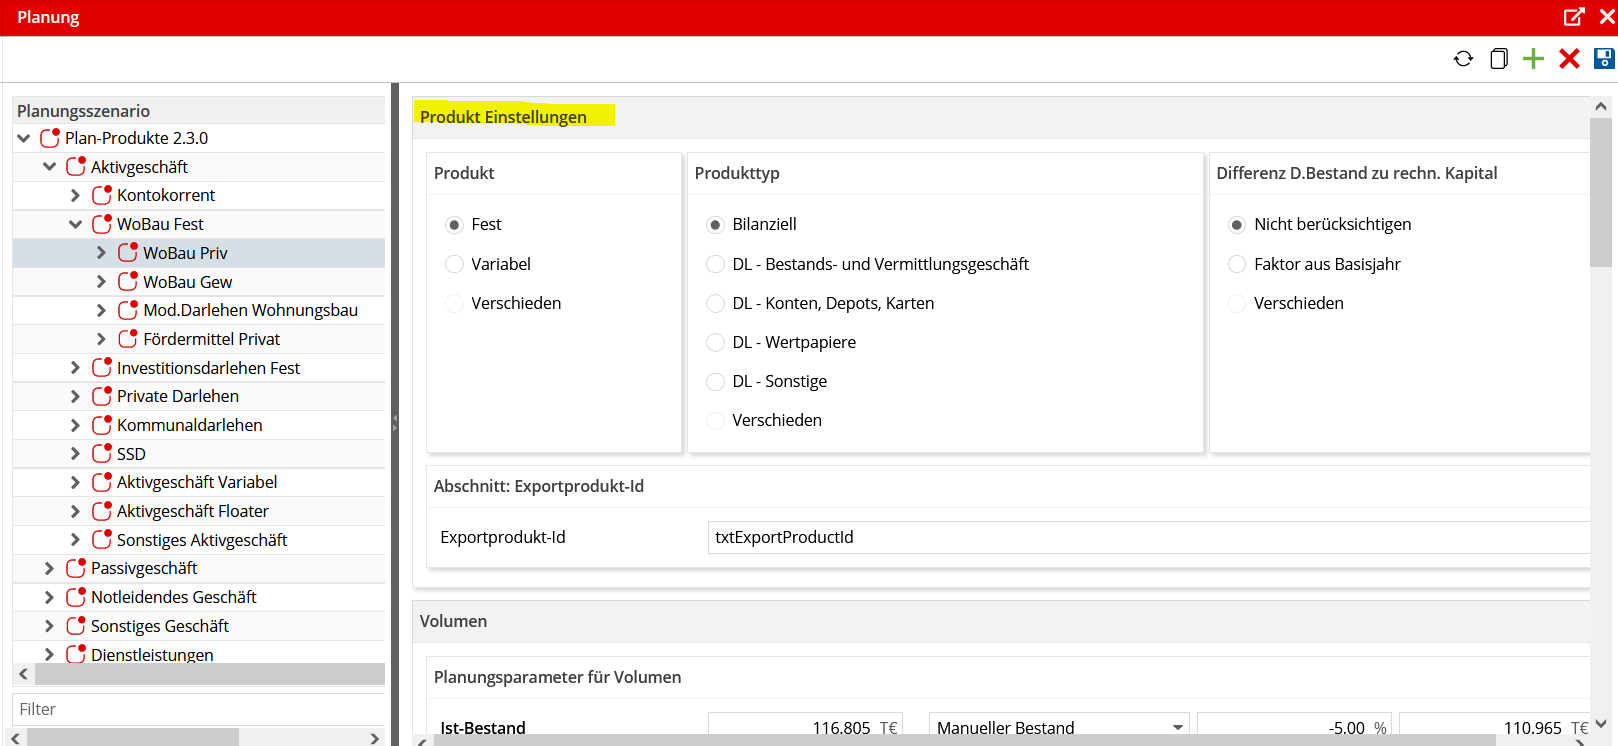This screenshot has width=1618, height=746.
Task: Select Kommunaldarlehen in the tree
Action: click(x=189, y=425)
